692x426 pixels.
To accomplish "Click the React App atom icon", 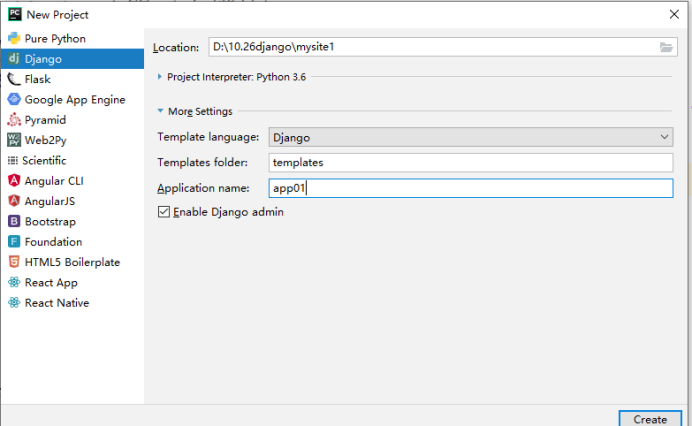I will click(x=14, y=282).
